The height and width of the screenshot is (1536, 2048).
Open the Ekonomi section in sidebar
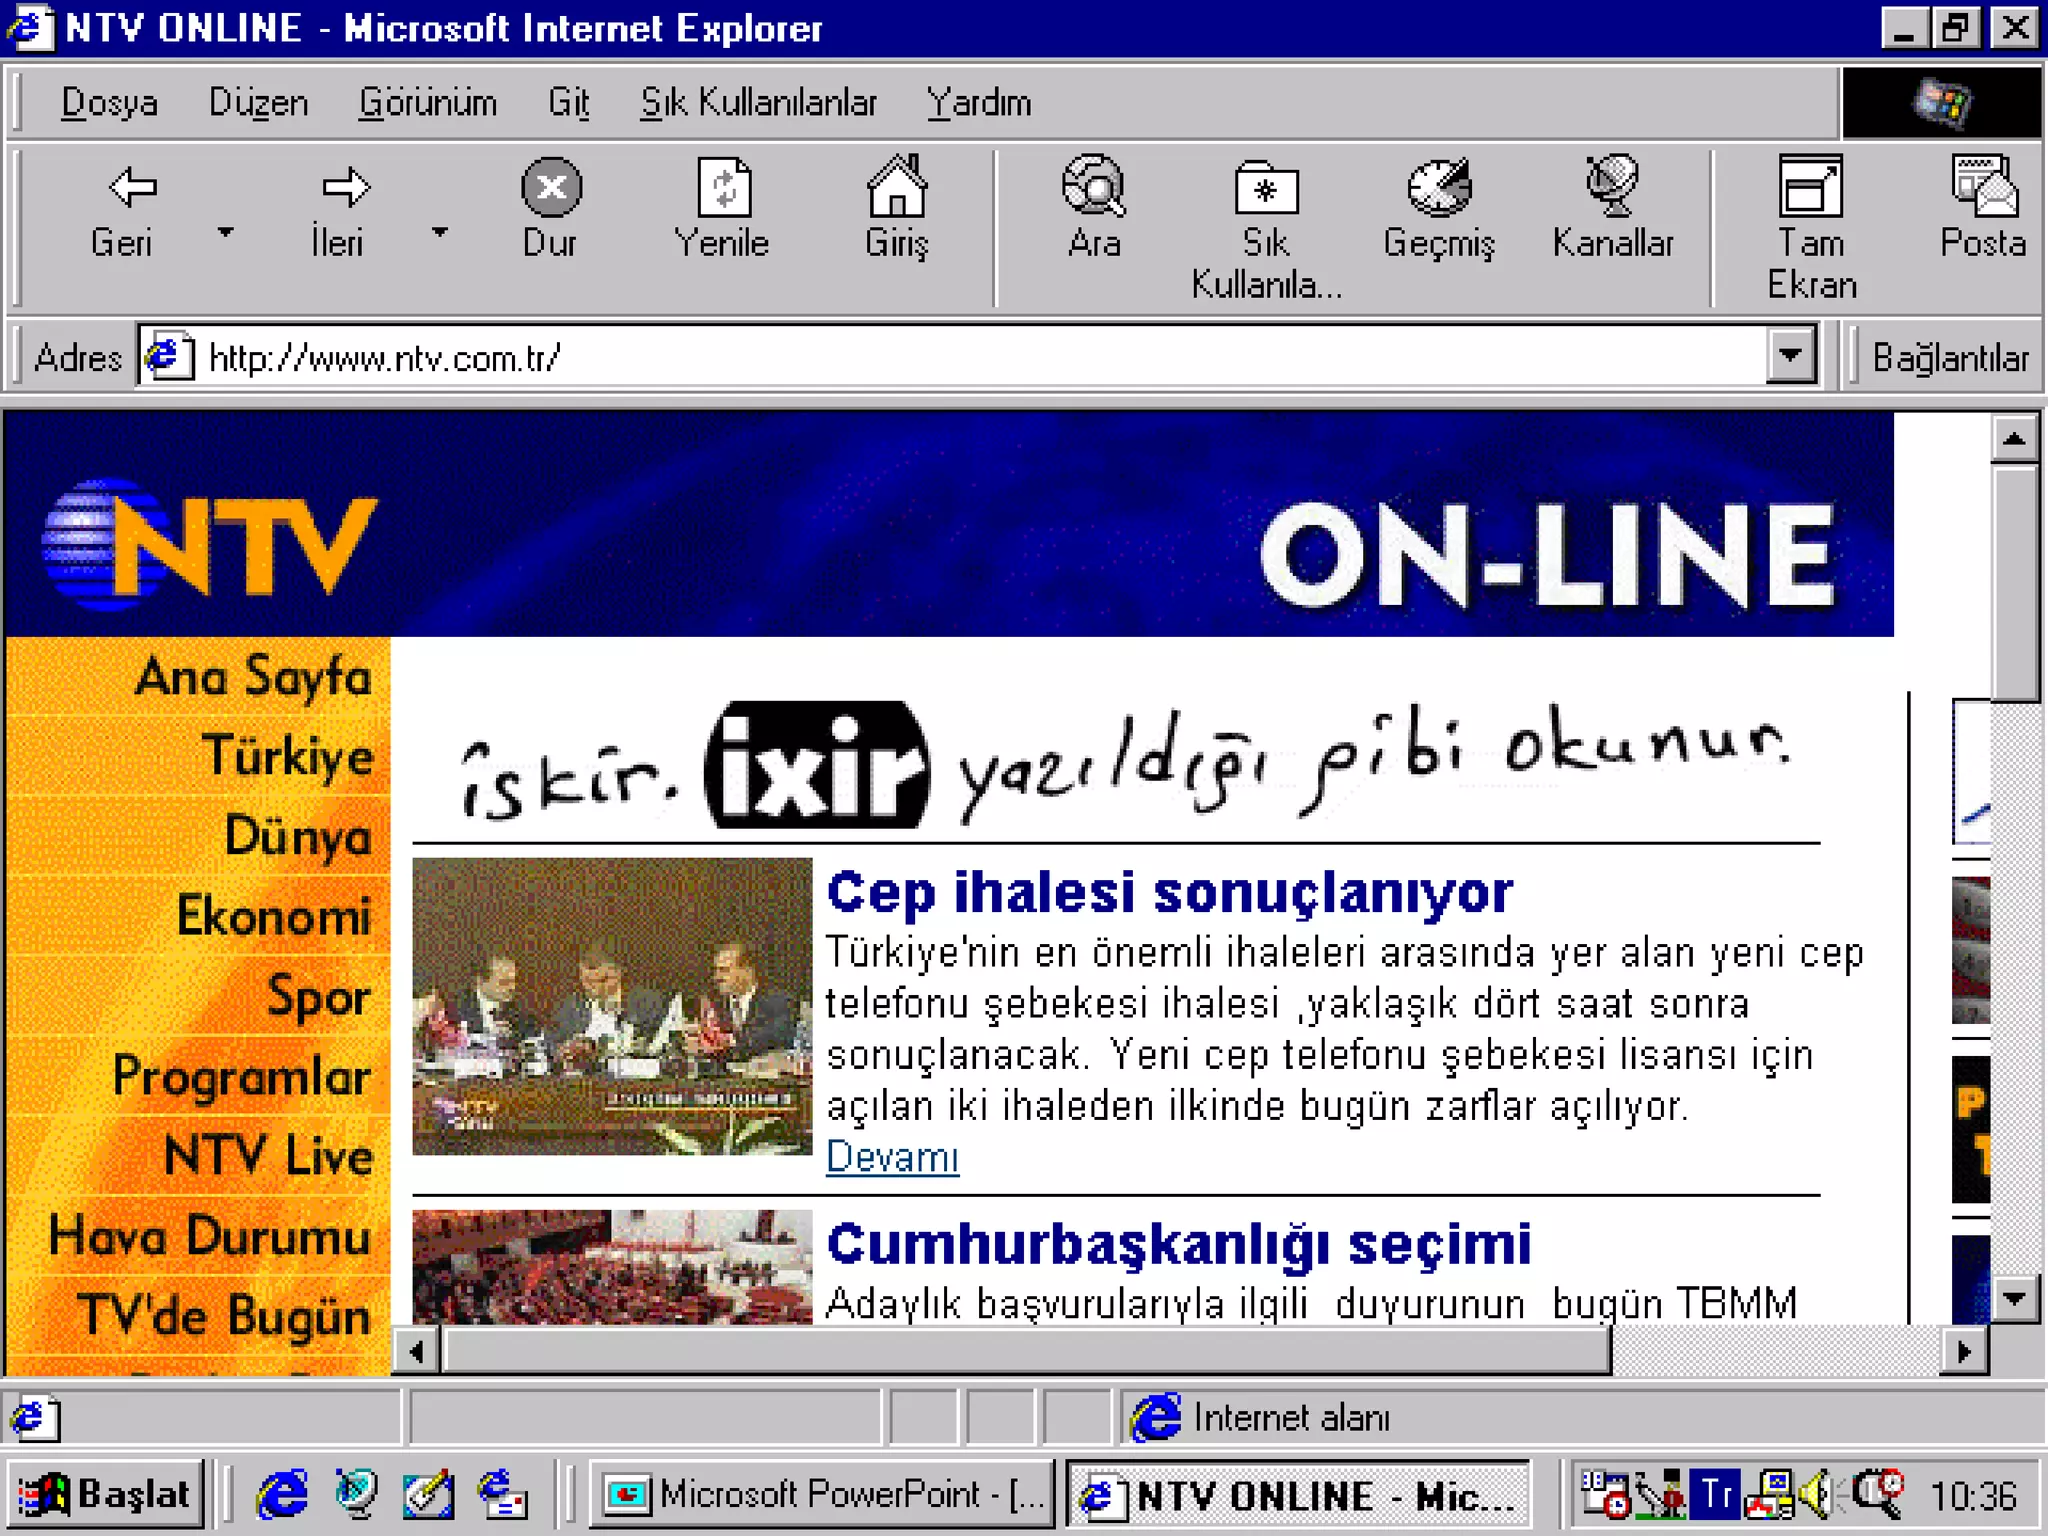click(273, 916)
